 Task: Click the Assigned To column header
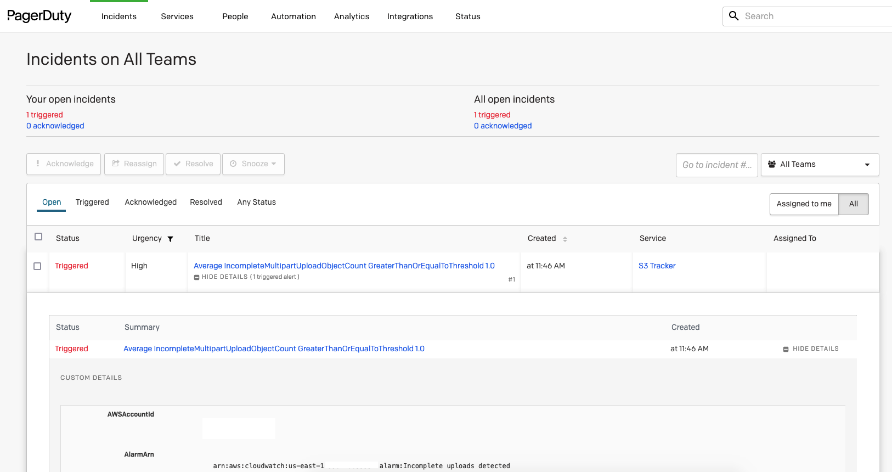click(795, 238)
